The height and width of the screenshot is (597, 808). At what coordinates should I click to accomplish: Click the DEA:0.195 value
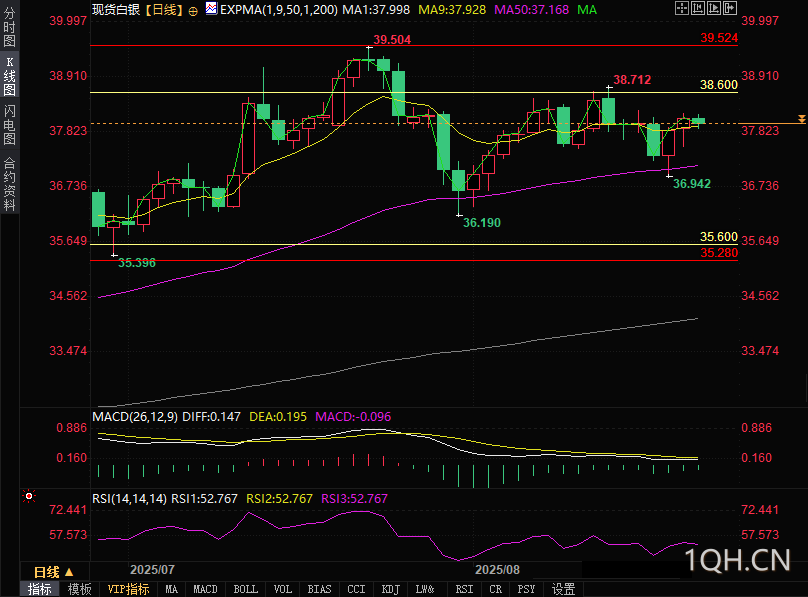point(278,417)
